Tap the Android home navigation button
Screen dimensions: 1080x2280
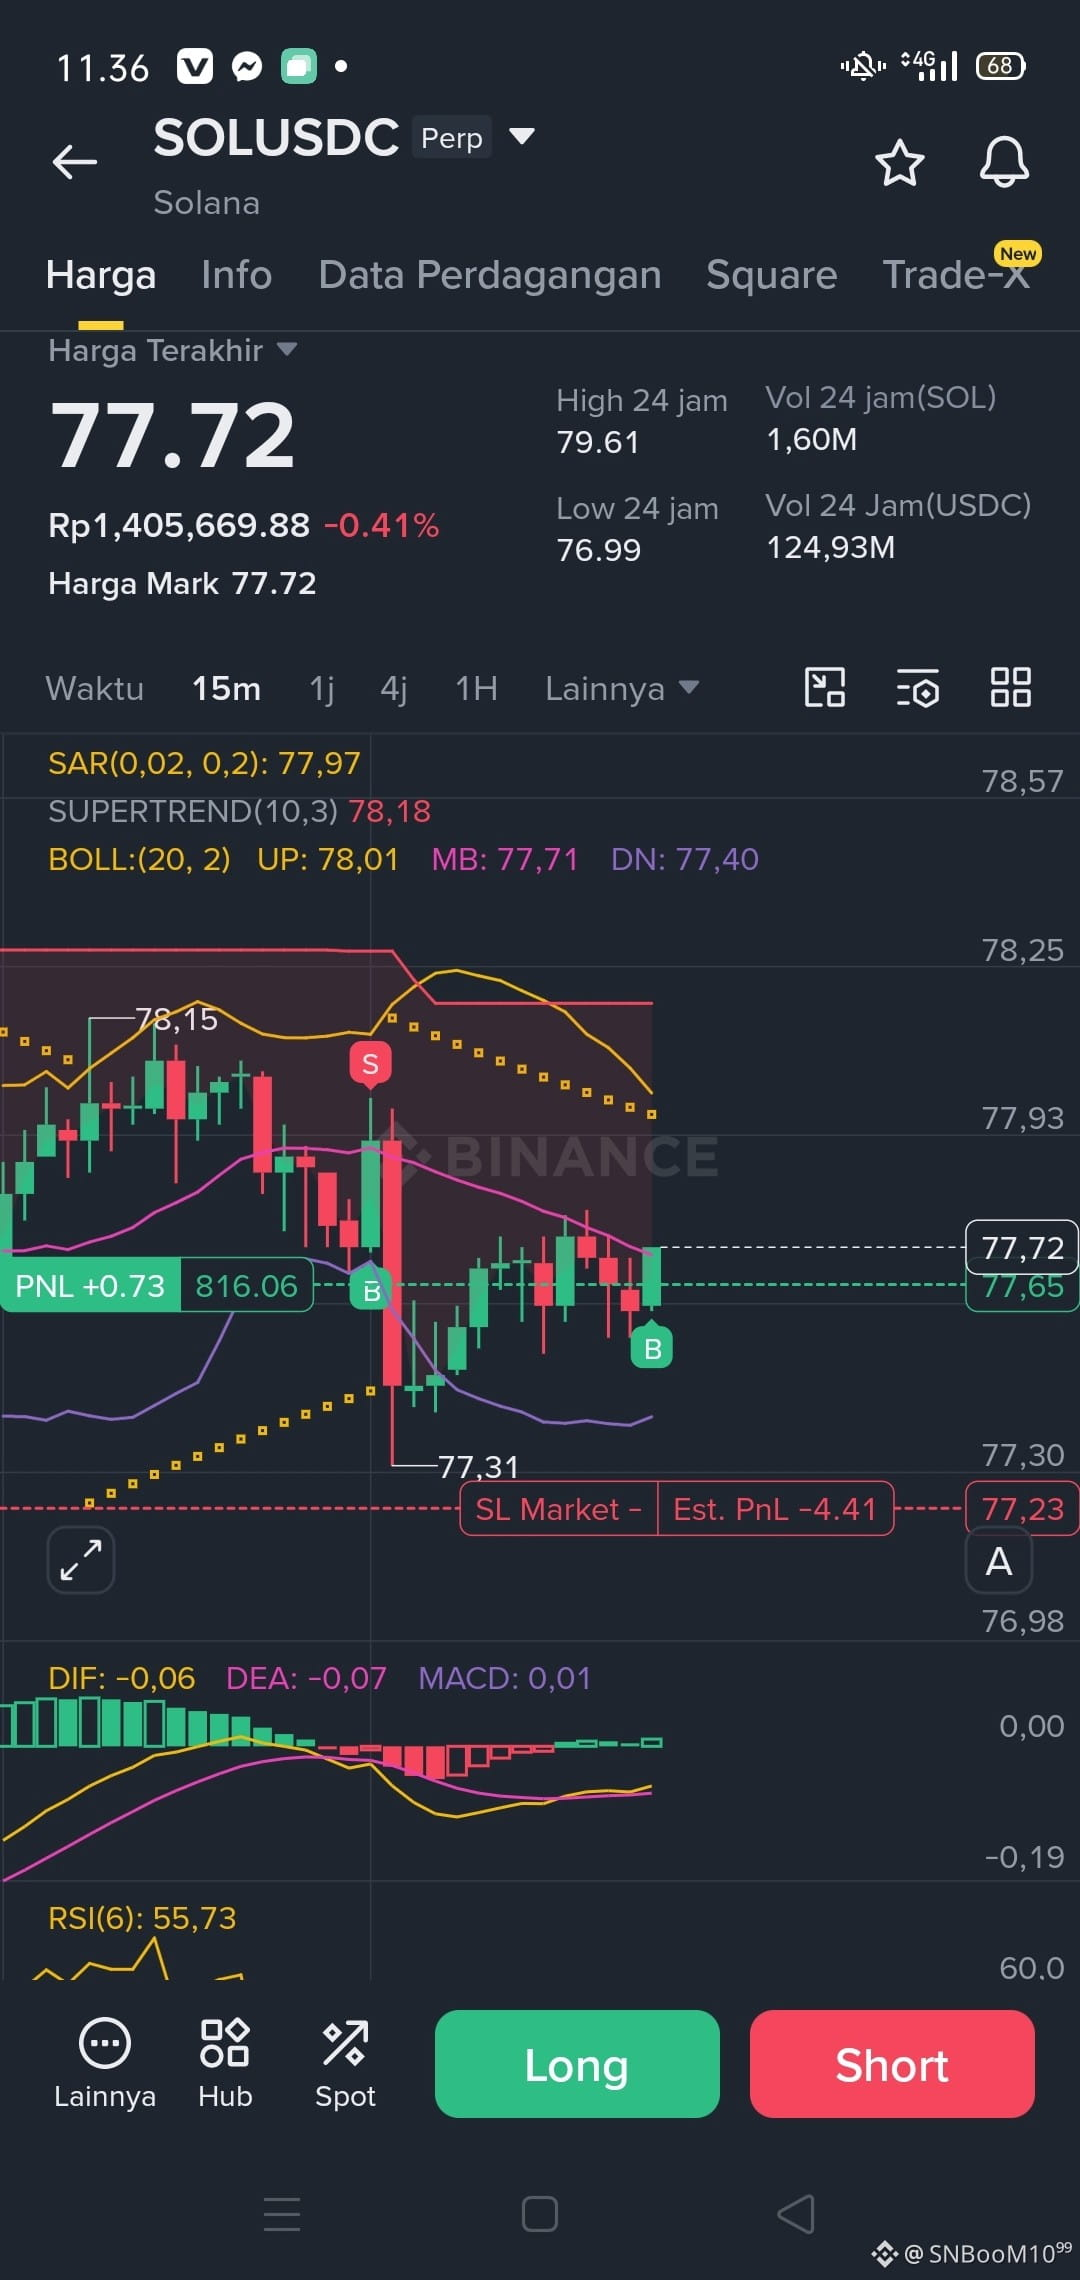pyautogui.click(x=540, y=2214)
